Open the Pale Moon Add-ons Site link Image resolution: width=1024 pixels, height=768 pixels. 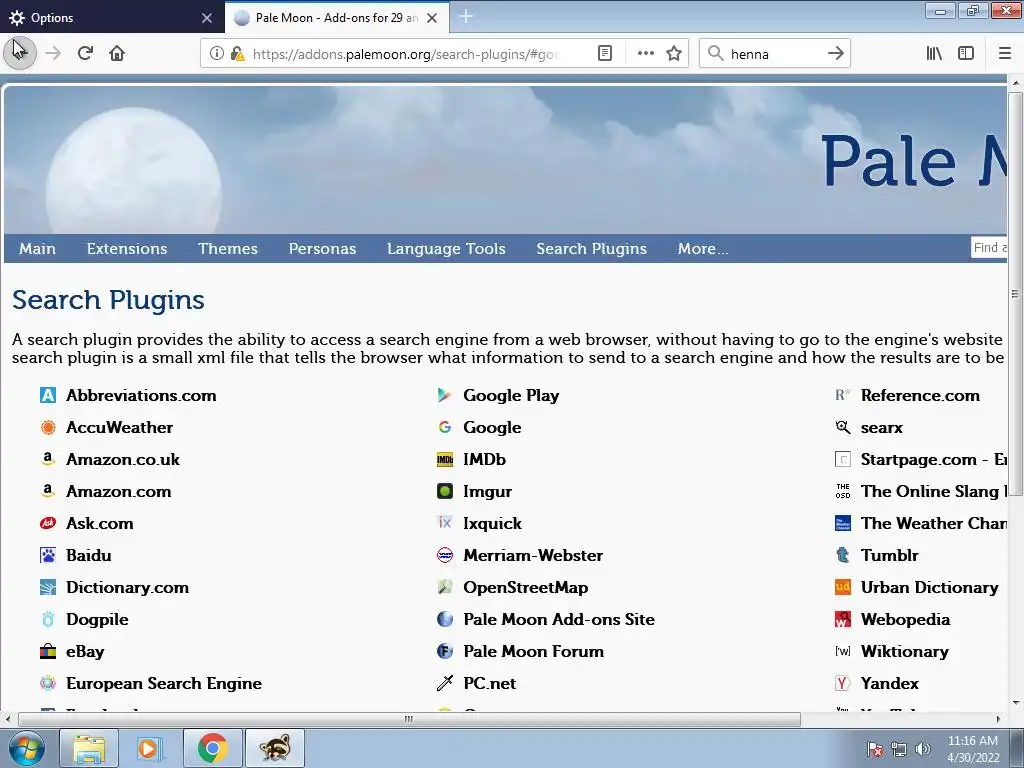(559, 619)
